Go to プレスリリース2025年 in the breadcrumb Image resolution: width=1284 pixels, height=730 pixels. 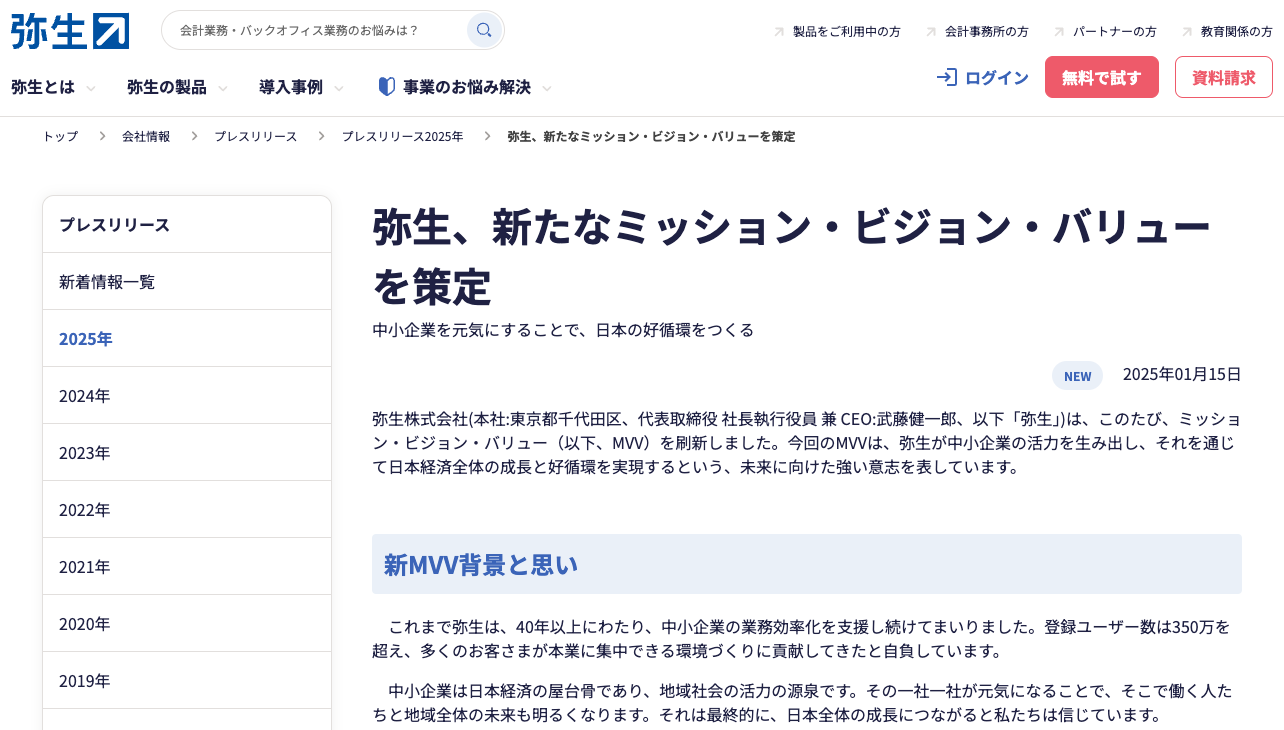tap(403, 136)
